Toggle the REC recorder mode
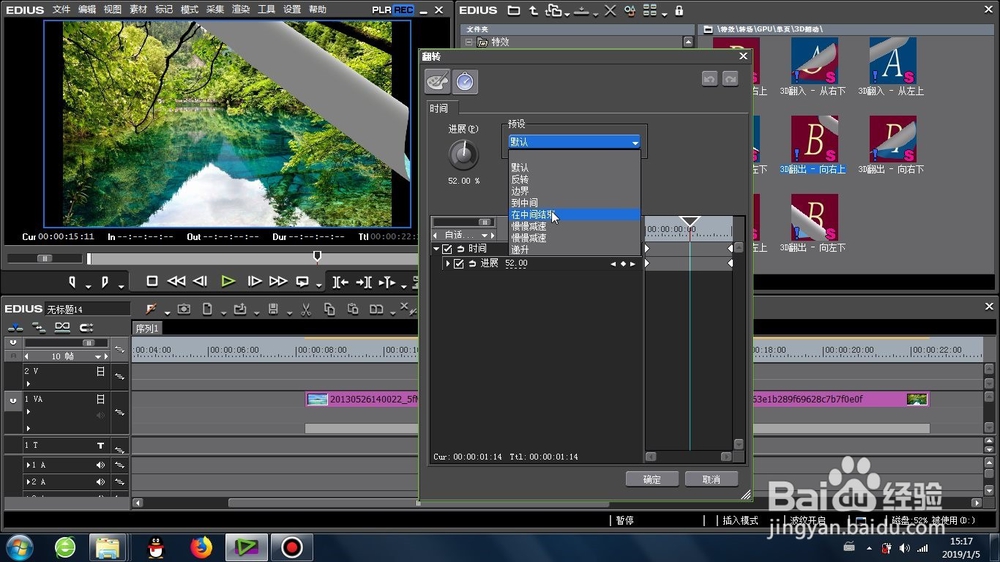 pos(403,10)
